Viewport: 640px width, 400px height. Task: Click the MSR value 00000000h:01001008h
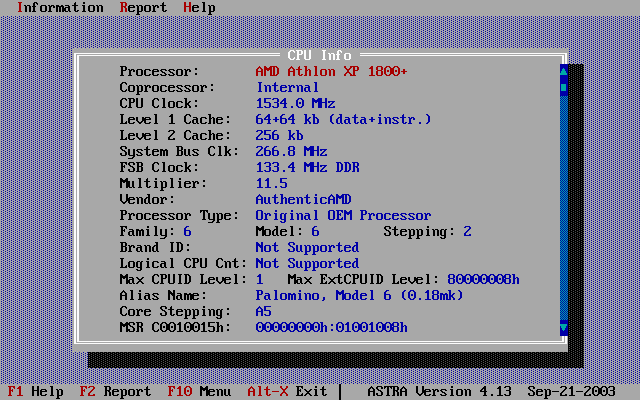pos(331,327)
